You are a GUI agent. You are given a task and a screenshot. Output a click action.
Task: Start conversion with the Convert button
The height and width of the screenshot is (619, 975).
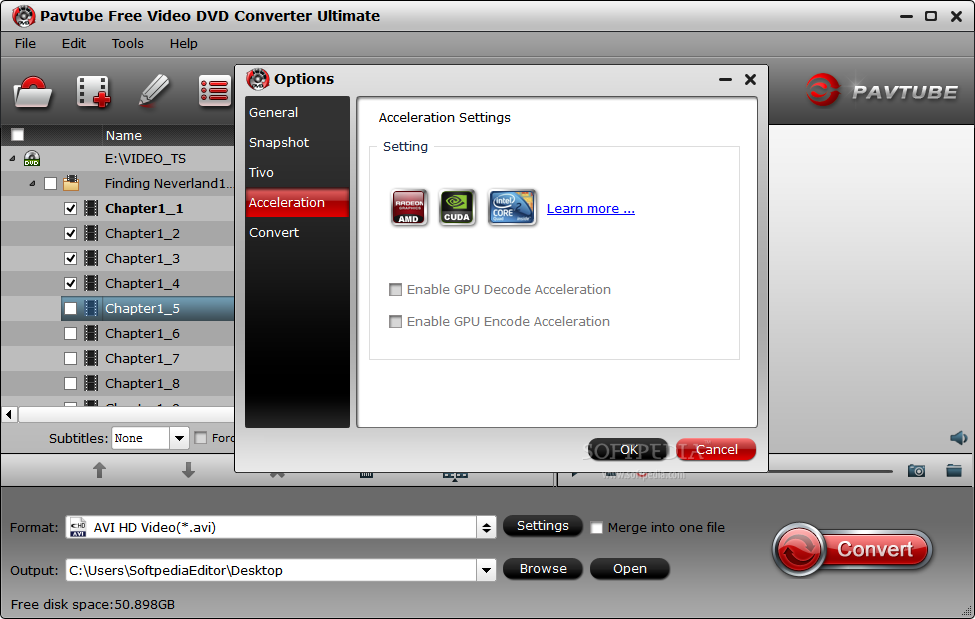pos(854,549)
